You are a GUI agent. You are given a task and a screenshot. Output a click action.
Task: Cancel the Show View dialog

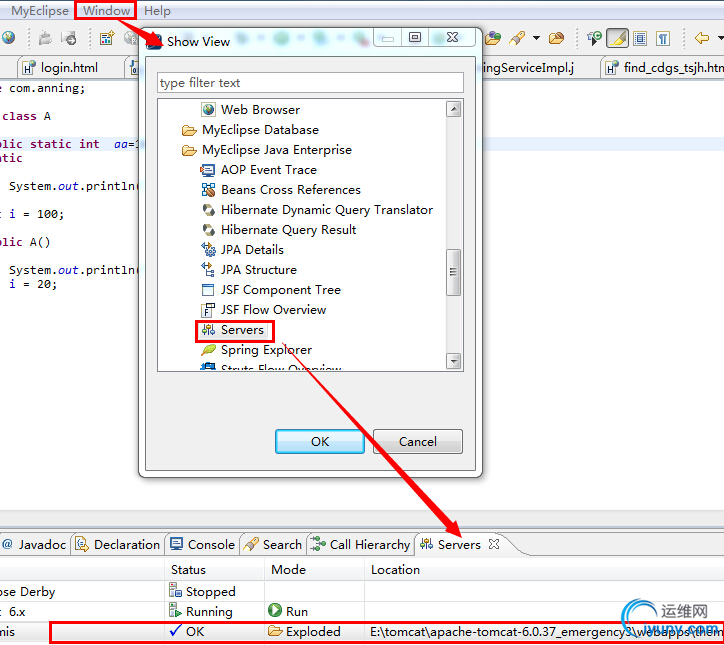tap(417, 441)
